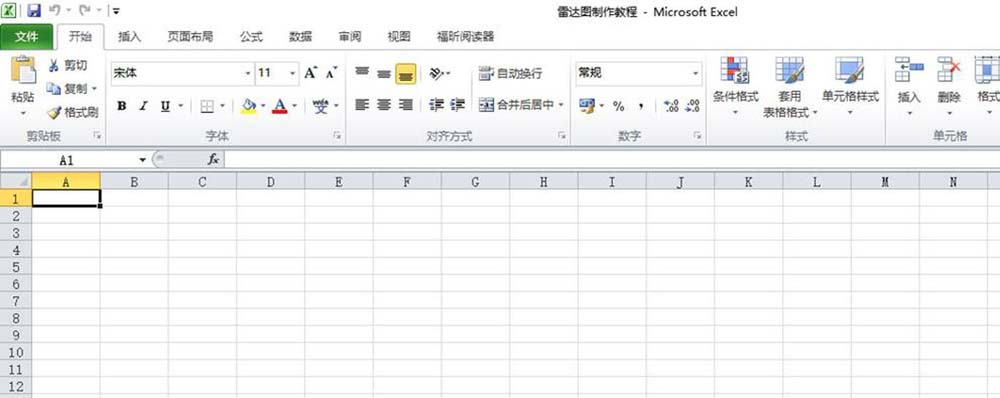Click the Save icon in Quick Access
Viewport: 1000px width, 398px height.
pos(33,10)
